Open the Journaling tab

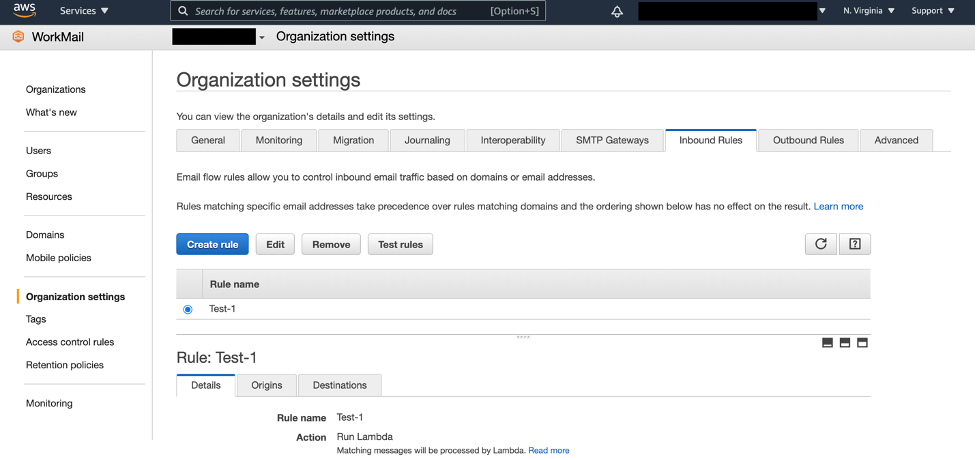click(427, 140)
